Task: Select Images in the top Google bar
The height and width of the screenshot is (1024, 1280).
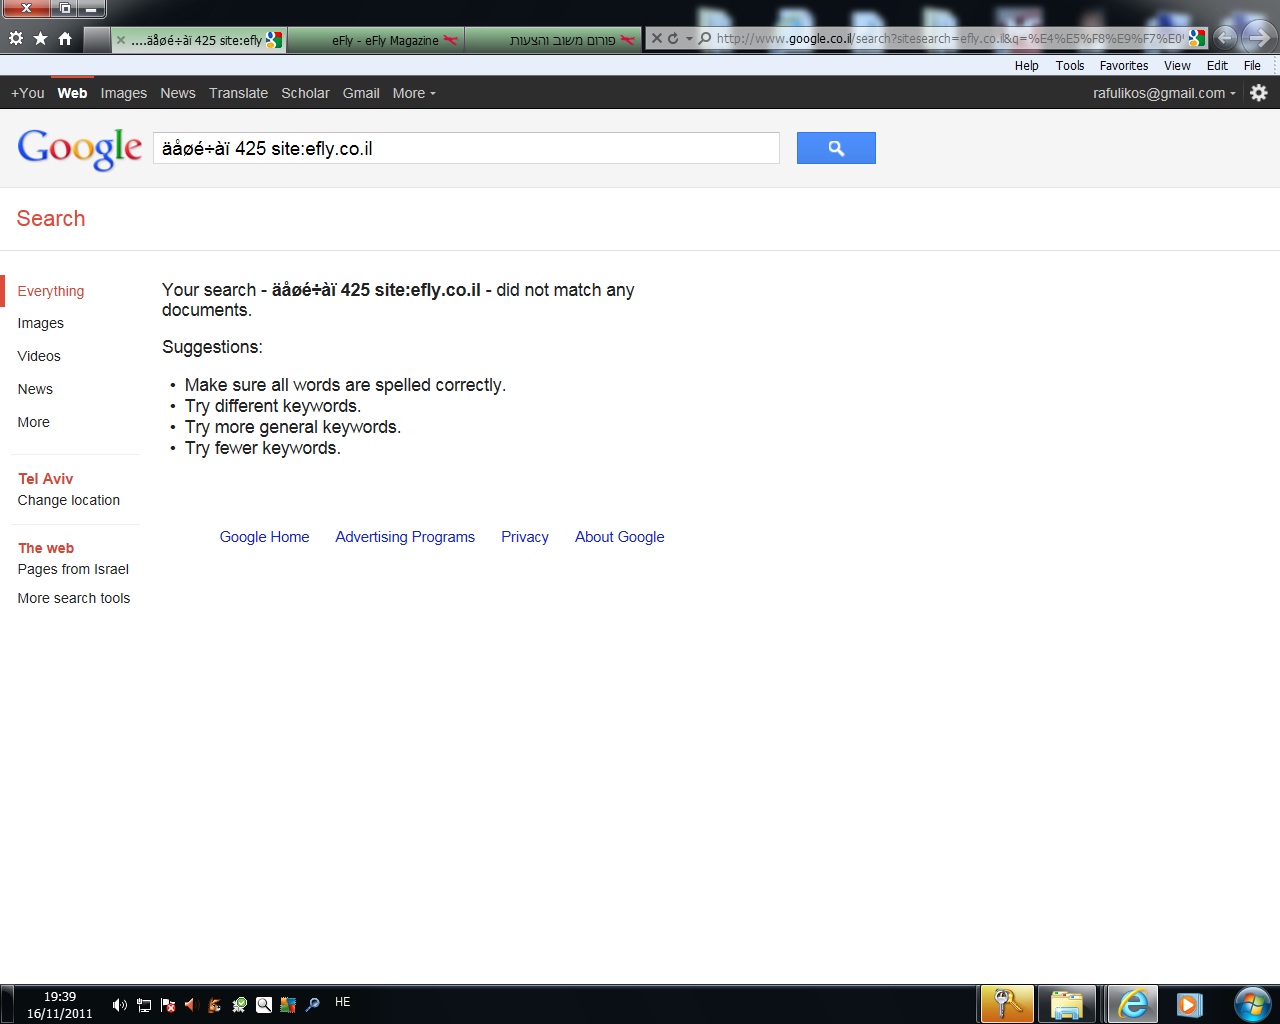Action: tap(123, 93)
